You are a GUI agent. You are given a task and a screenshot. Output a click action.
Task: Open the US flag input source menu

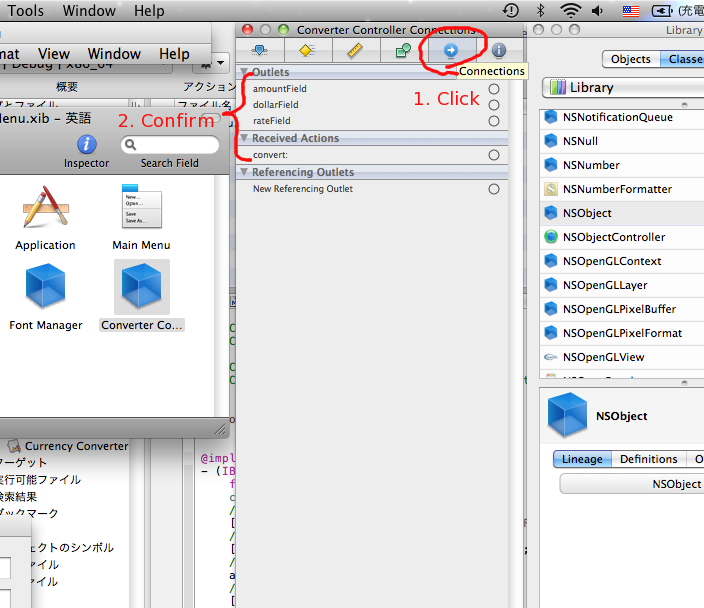click(x=631, y=11)
